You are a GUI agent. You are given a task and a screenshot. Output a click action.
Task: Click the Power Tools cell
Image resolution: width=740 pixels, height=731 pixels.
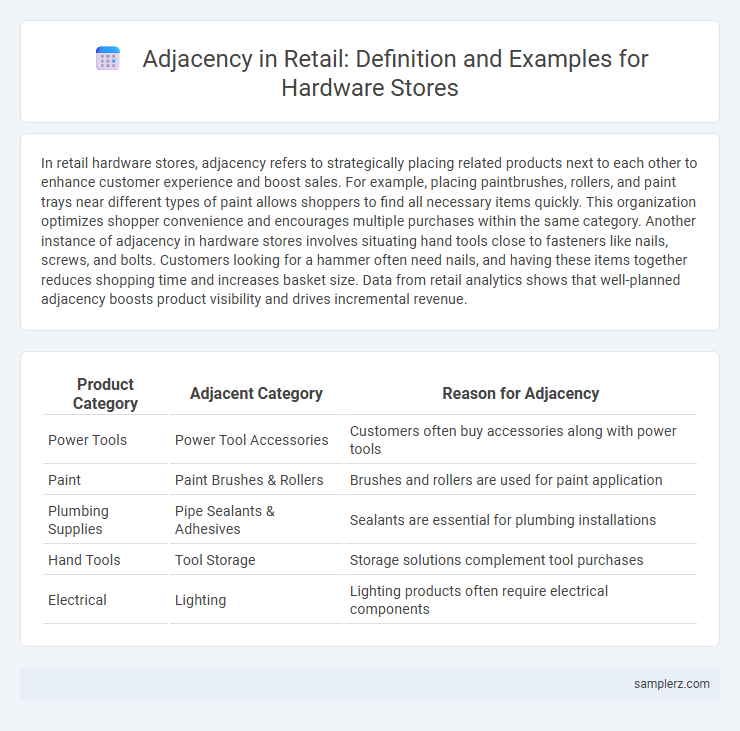tap(105, 440)
